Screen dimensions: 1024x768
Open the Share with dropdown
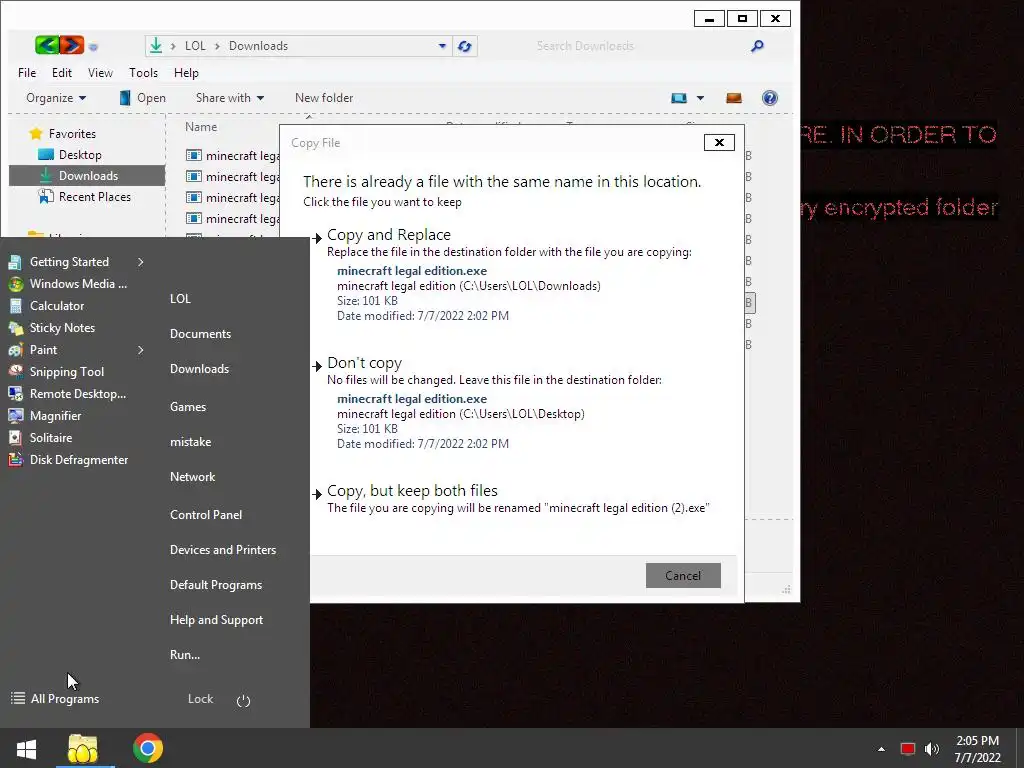(x=230, y=98)
